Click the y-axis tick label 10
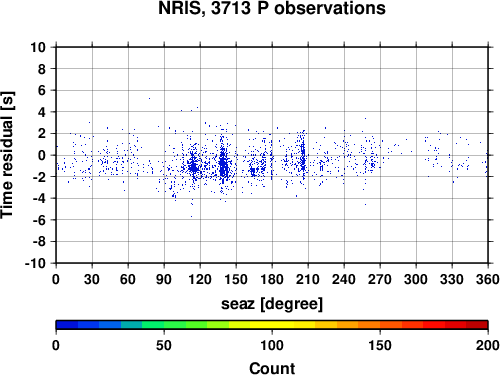This screenshot has height=375, width=500. [38, 47]
